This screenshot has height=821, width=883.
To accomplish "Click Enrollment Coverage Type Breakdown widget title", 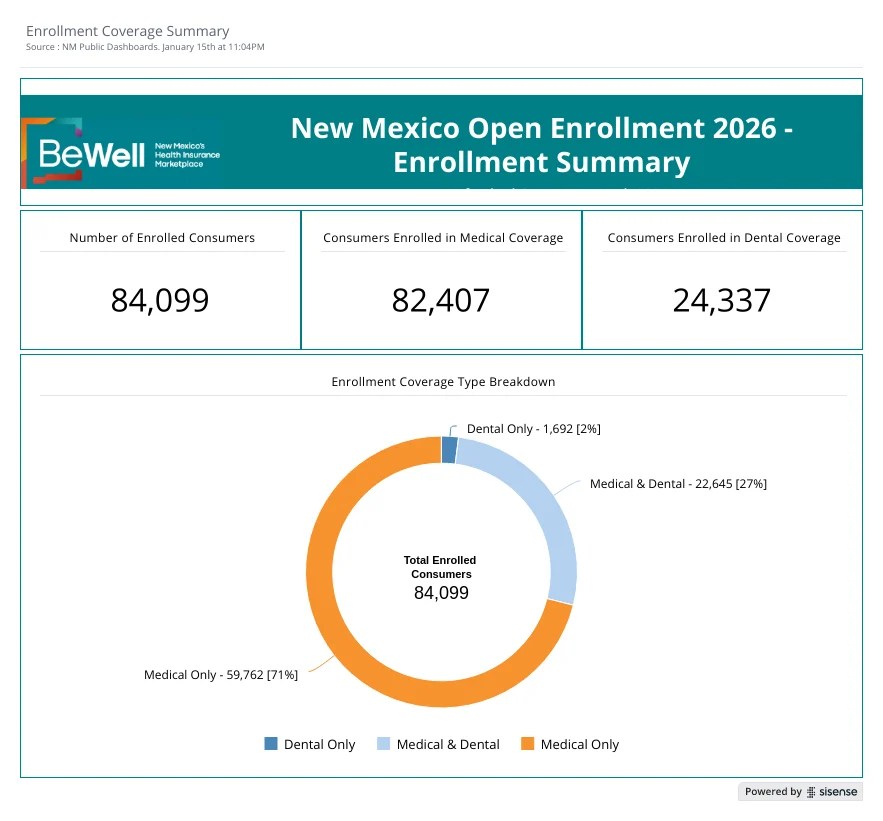I will (x=443, y=382).
